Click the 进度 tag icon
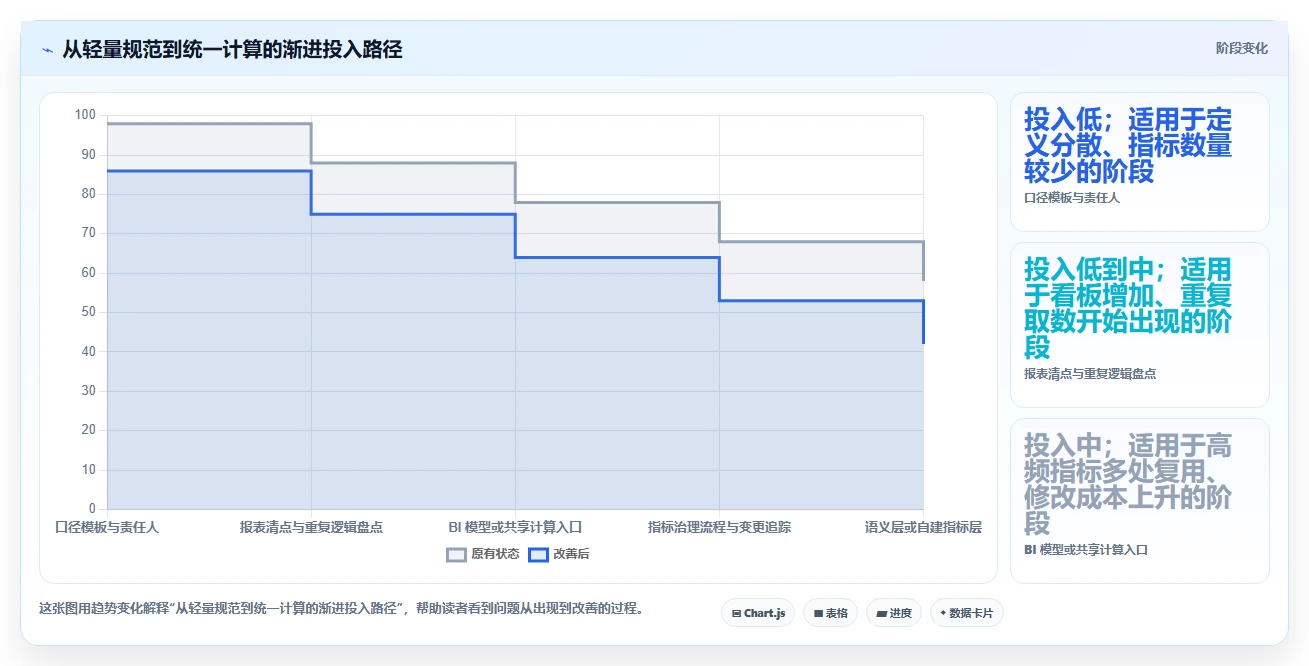 click(882, 613)
